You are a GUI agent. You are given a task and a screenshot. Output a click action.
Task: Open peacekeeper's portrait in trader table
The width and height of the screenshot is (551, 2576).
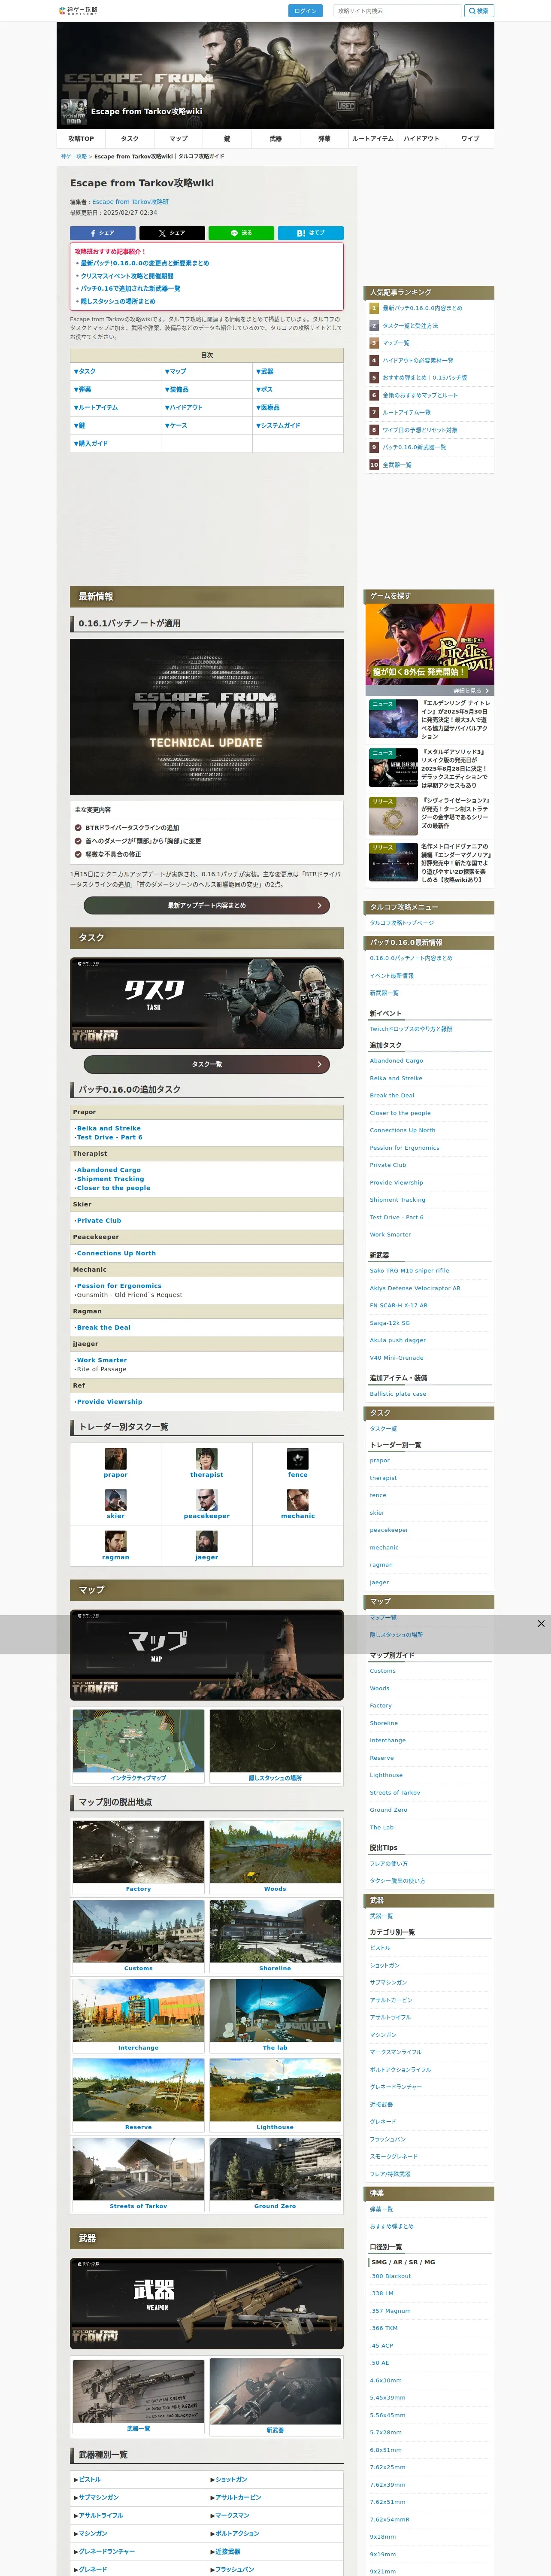coord(207,1500)
